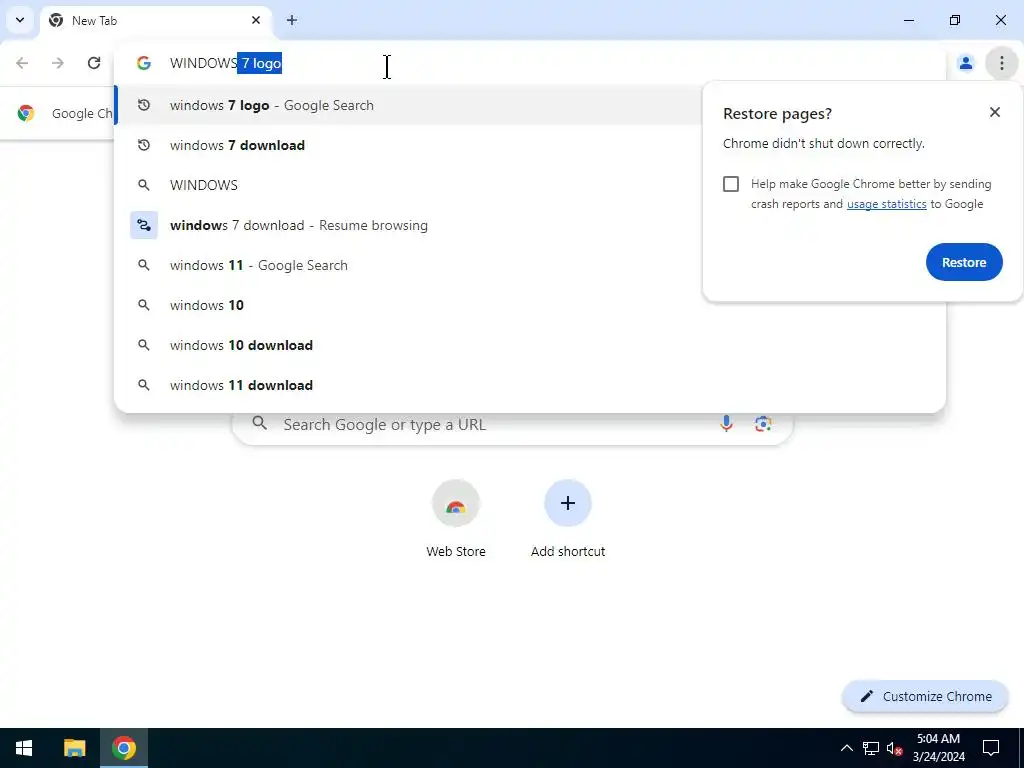The image size is (1024, 768).
Task: Go back with the back arrow
Action: [x=22, y=63]
